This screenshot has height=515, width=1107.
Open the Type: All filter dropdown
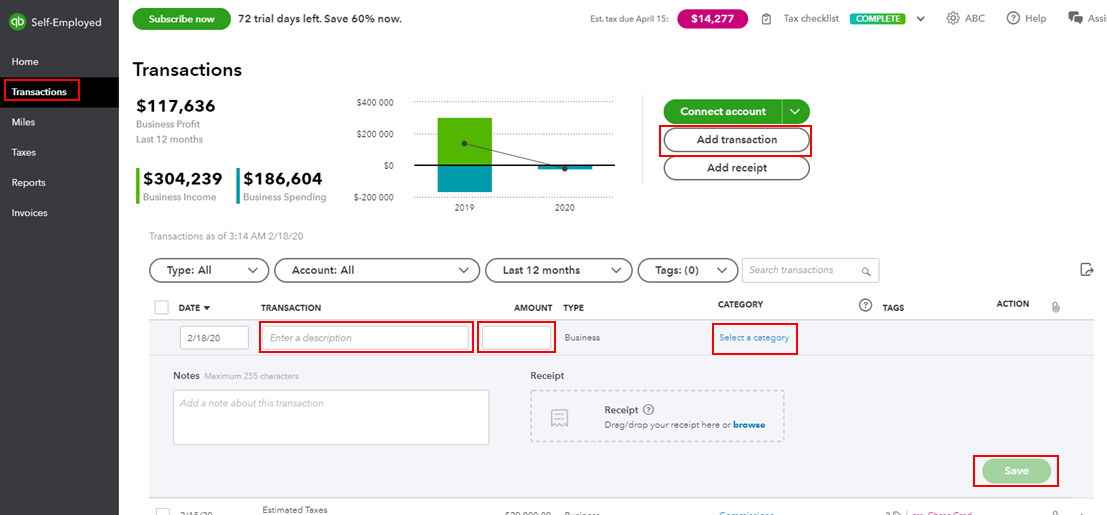209,271
